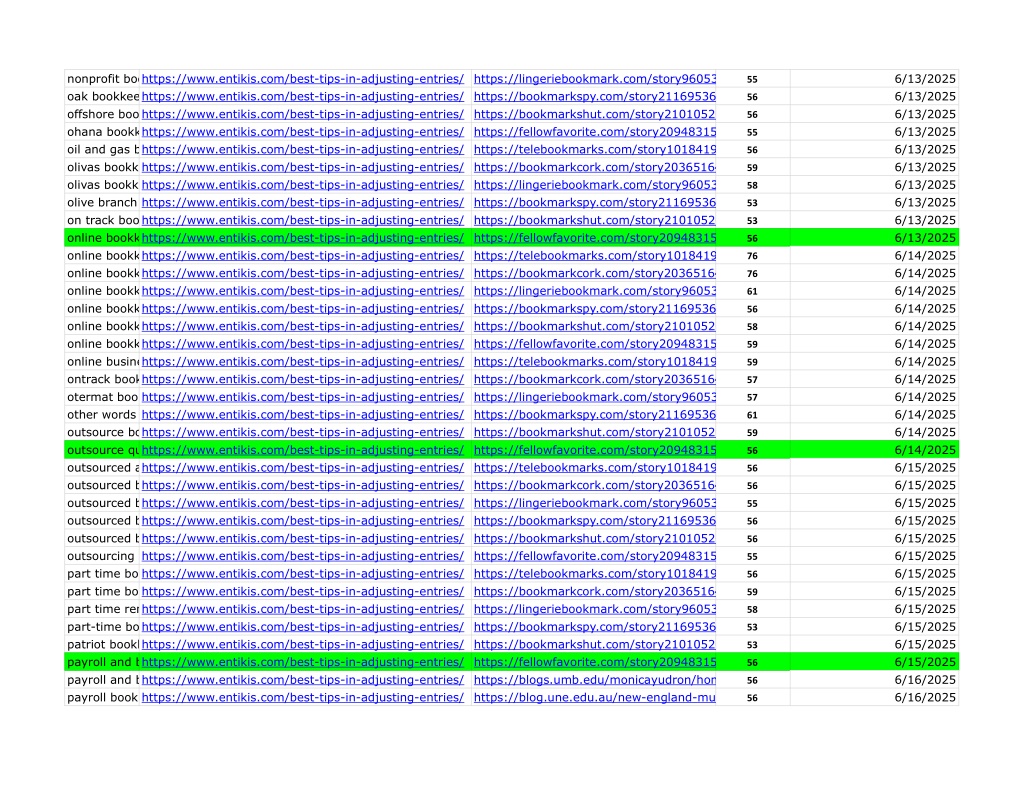Open the bookmarkspy link in the oak bookkee row
The height and width of the screenshot is (791, 1024).
point(594,97)
